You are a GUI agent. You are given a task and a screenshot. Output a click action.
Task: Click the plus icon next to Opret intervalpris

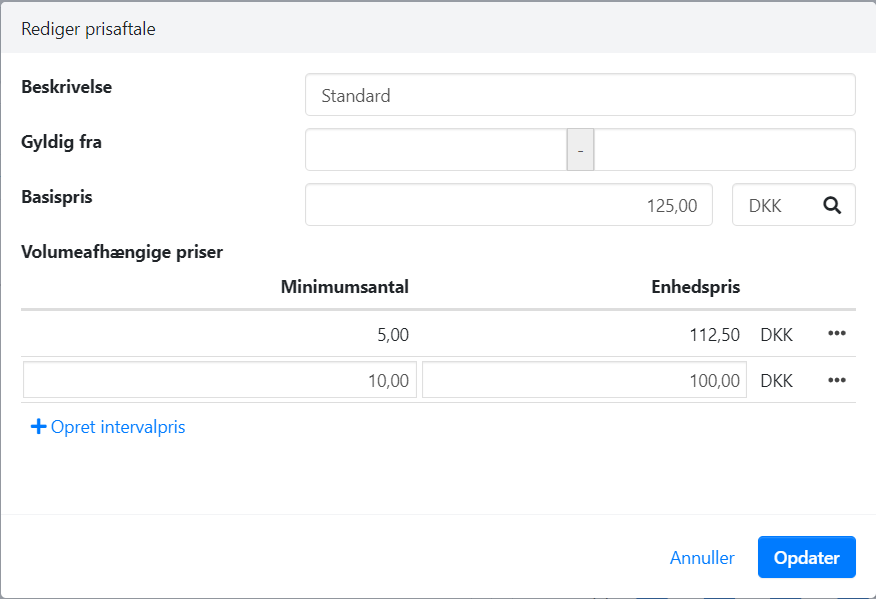37,427
